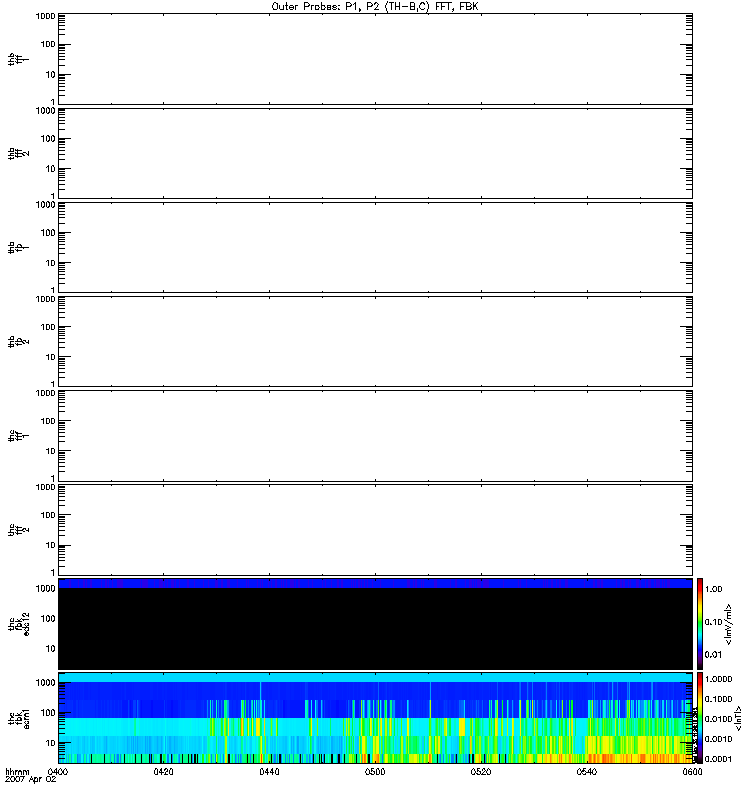Click the '1000' tick of the scm1 panel
The height and width of the screenshot is (800, 750).
click(45, 683)
